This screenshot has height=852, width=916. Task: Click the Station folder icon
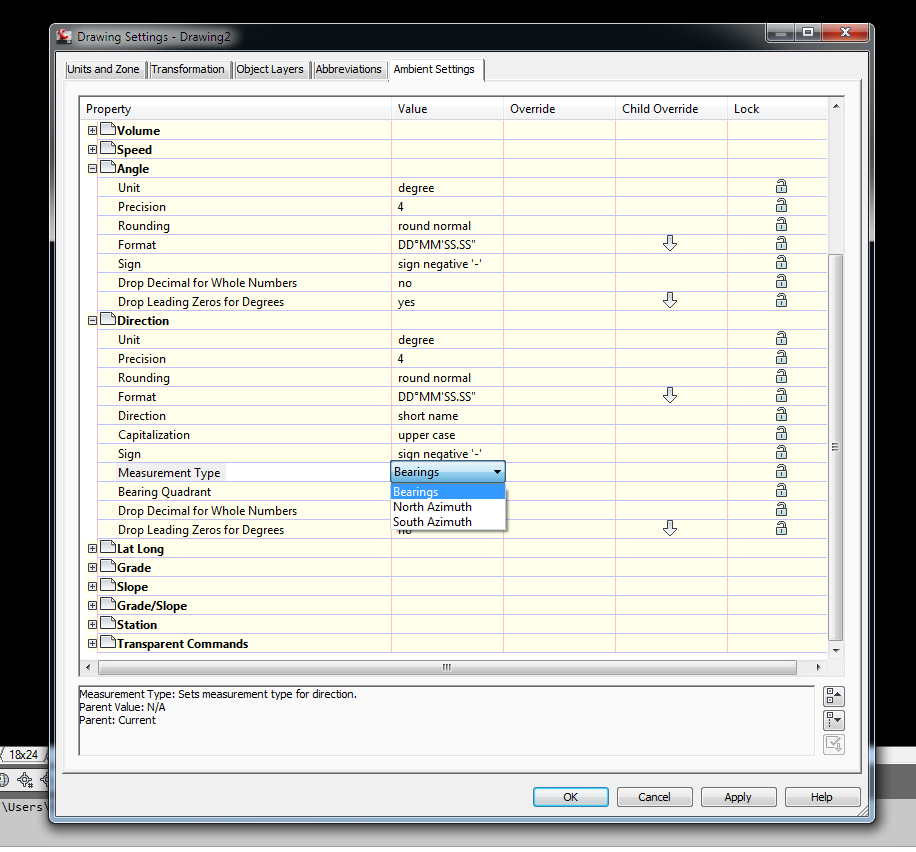107,623
